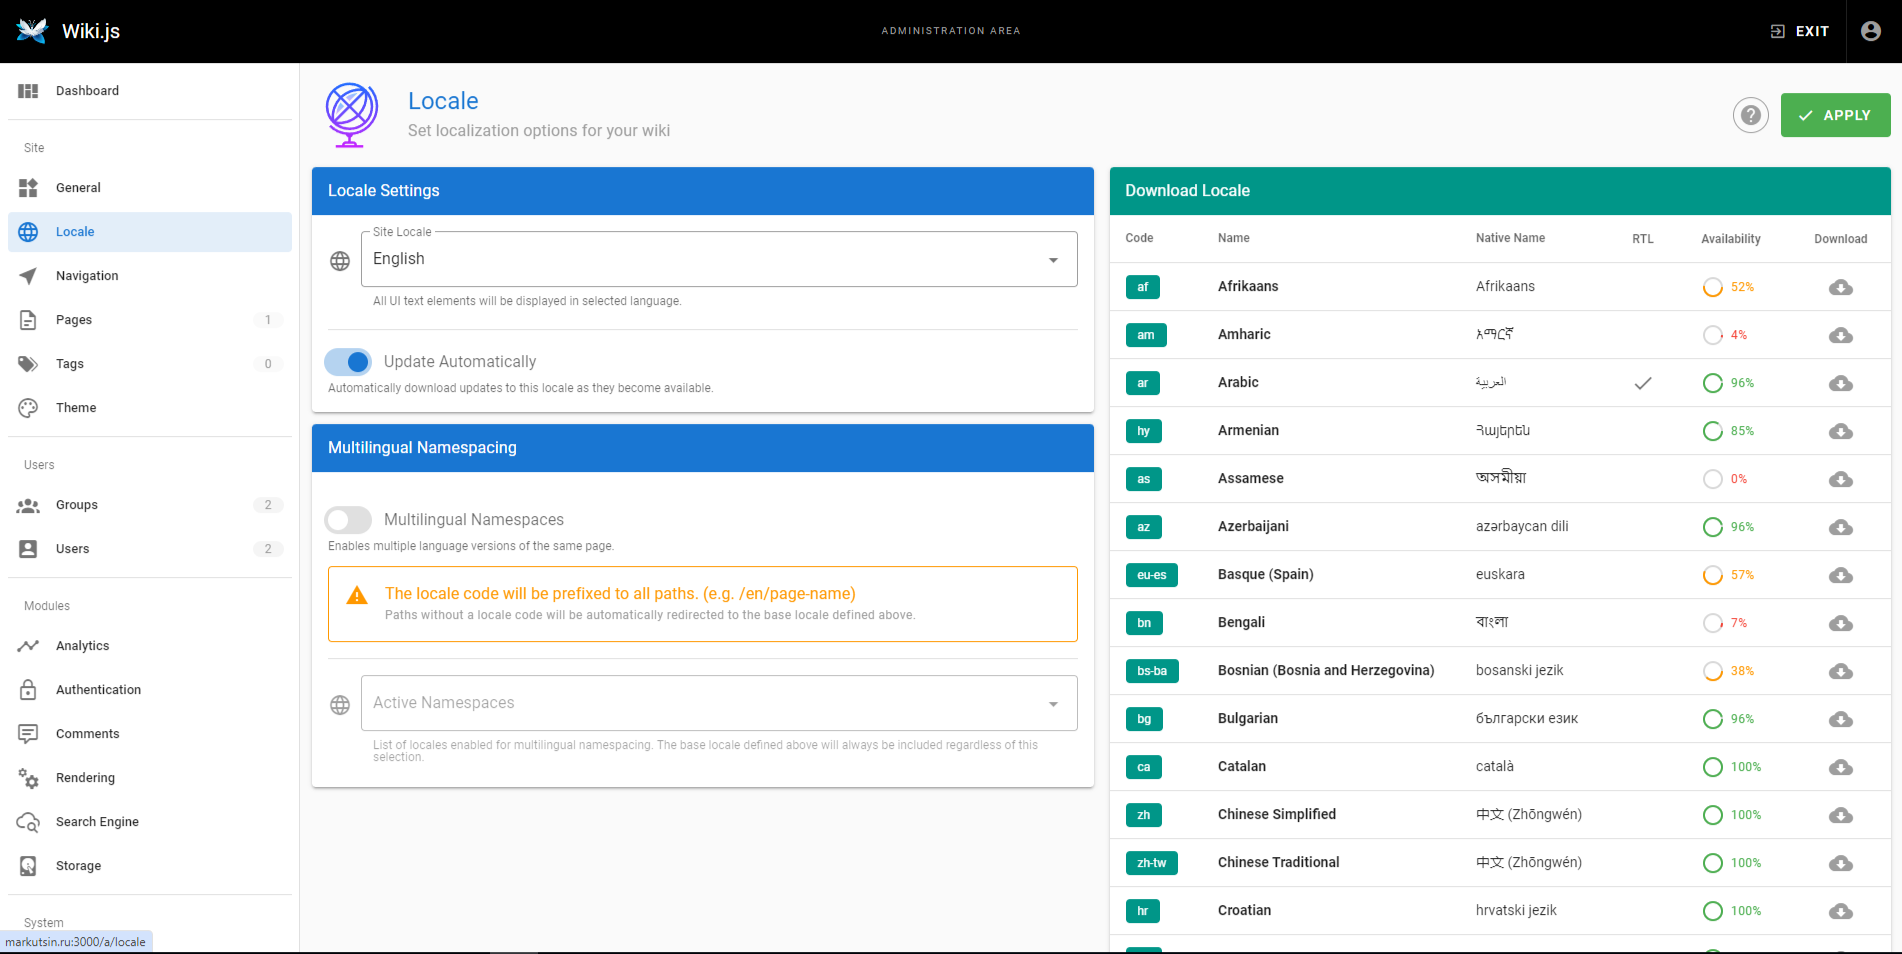
Task: Click the large Locale globe header icon
Action: (351, 115)
